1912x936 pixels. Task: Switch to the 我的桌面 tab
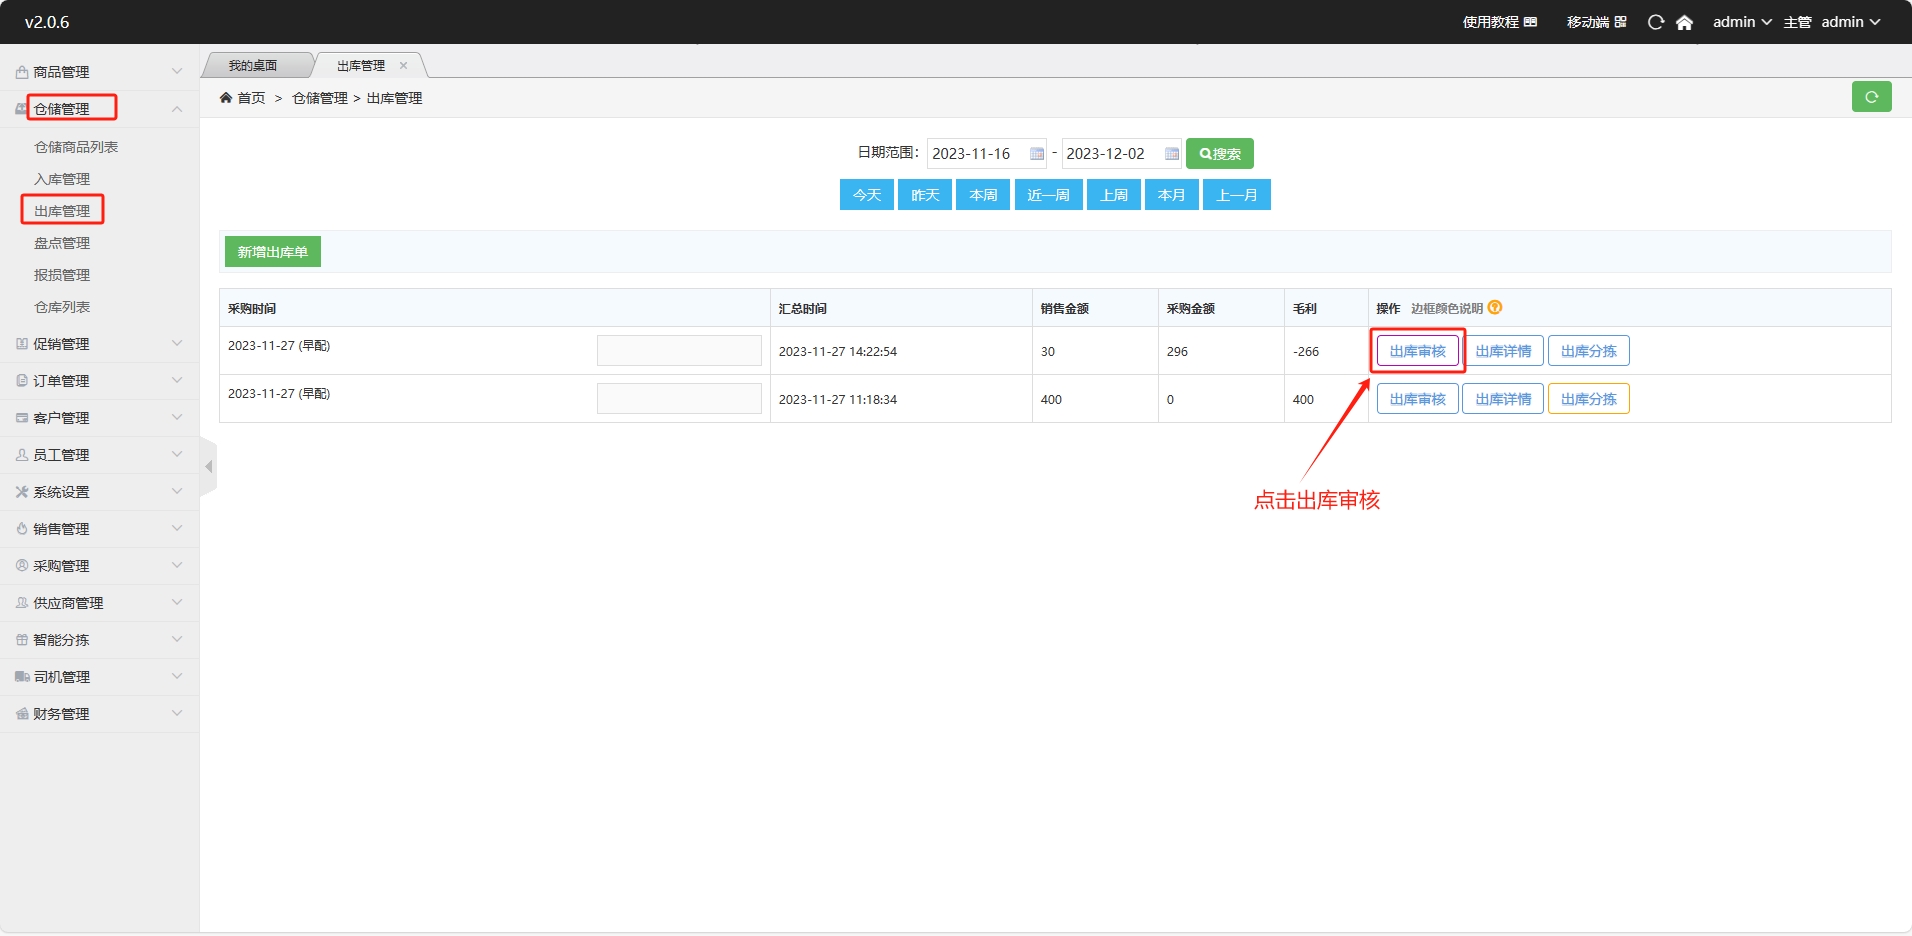point(253,66)
